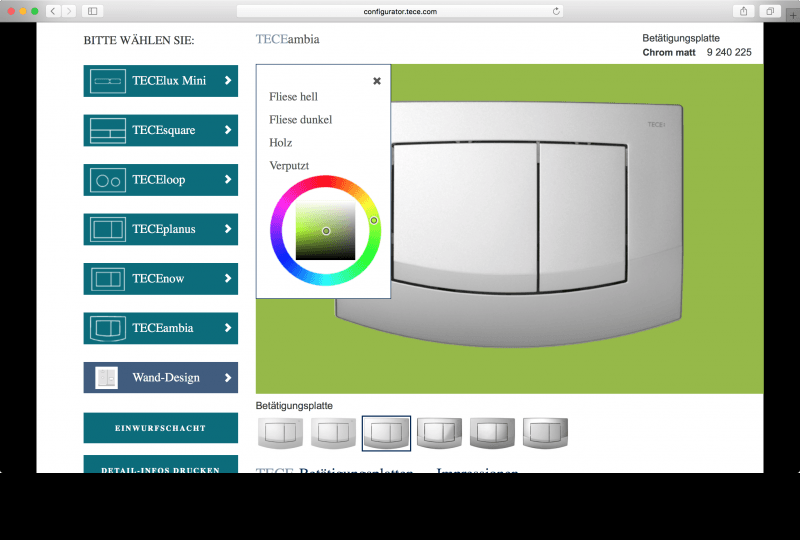Select the TECElux Mini plate option
The height and width of the screenshot is (540, 800).
160,81
